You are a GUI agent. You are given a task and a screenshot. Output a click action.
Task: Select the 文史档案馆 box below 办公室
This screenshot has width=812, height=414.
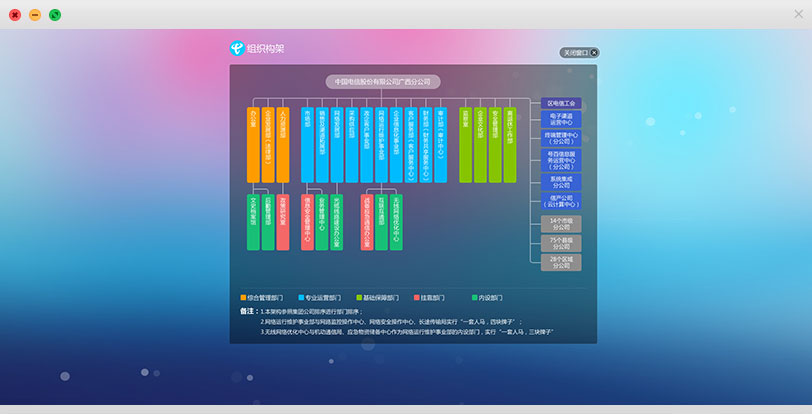(253, 222)
